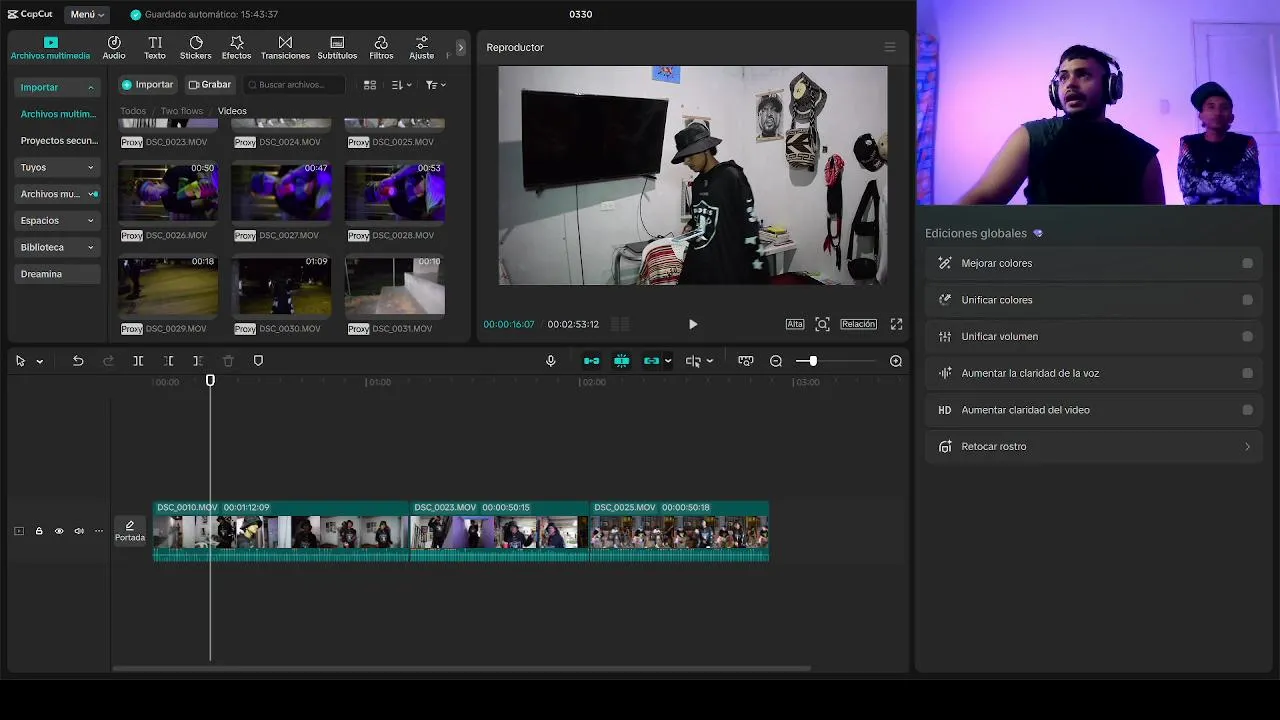Hide the main track with eye icon
1280x720 pixels.
pyautogui.click(x=59, y=531)
